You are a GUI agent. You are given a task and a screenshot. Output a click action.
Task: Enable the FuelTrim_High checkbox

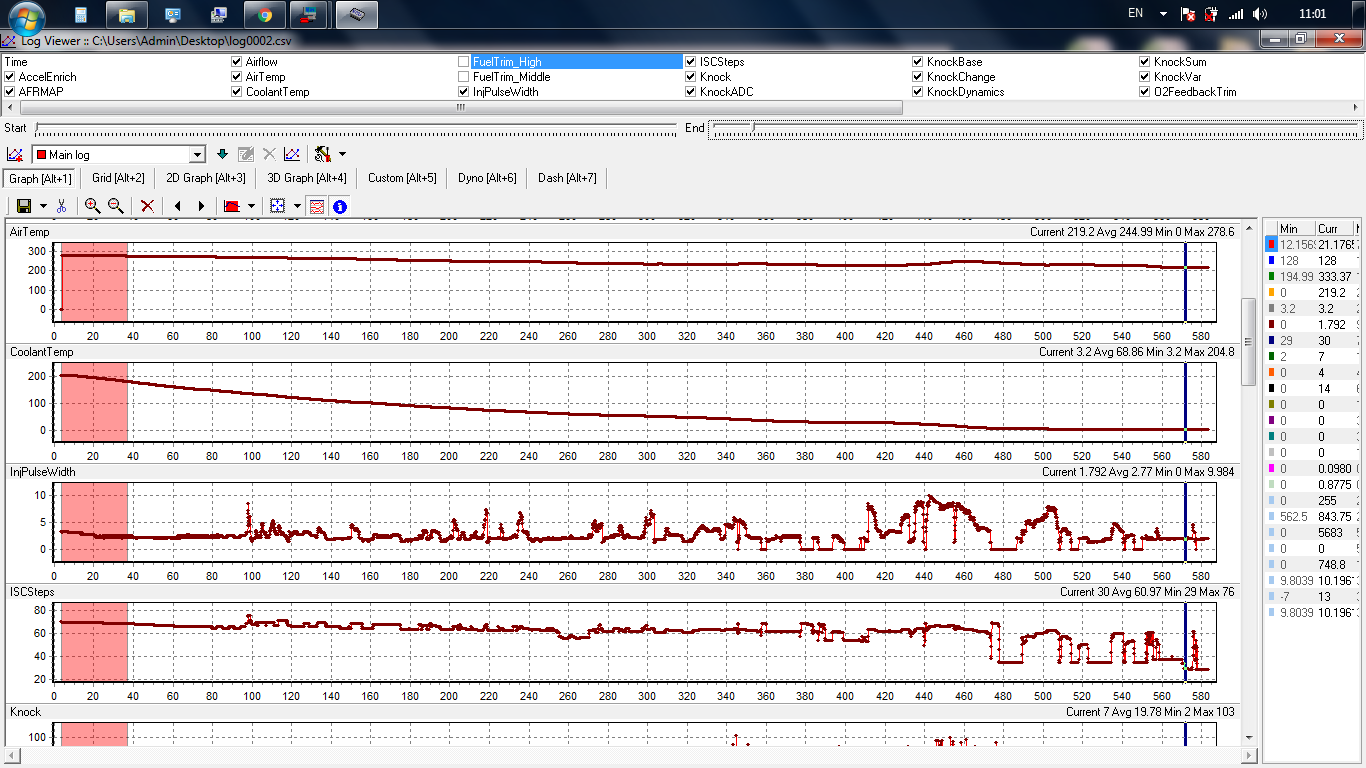coord(464,62)
